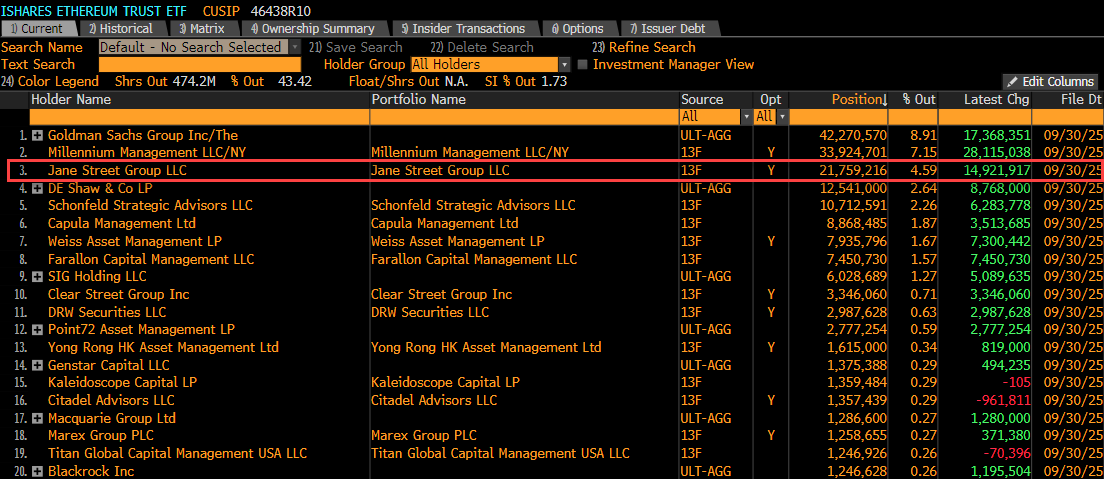Select Kaleidoscope Capital LP holder name
Screen dimensions: 1104x479
pyautogui.click(x=122, y=382)
